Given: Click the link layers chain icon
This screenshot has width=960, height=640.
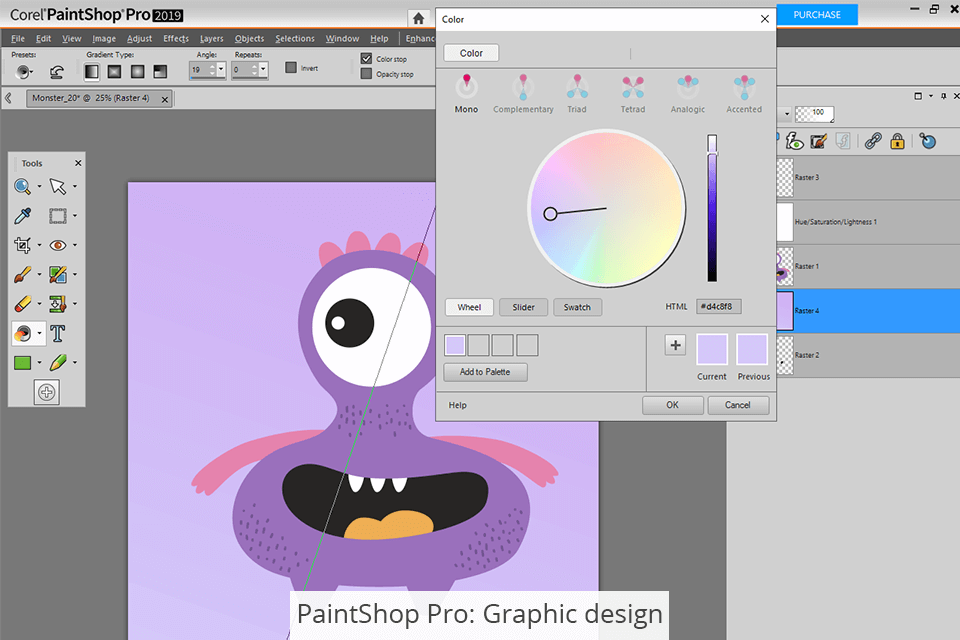Looking at the screenshot, I should pos(873,141).
